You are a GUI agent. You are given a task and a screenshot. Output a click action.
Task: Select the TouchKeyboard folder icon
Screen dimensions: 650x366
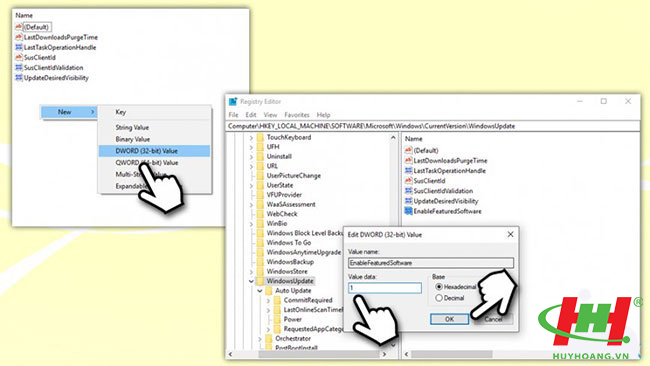260,137
